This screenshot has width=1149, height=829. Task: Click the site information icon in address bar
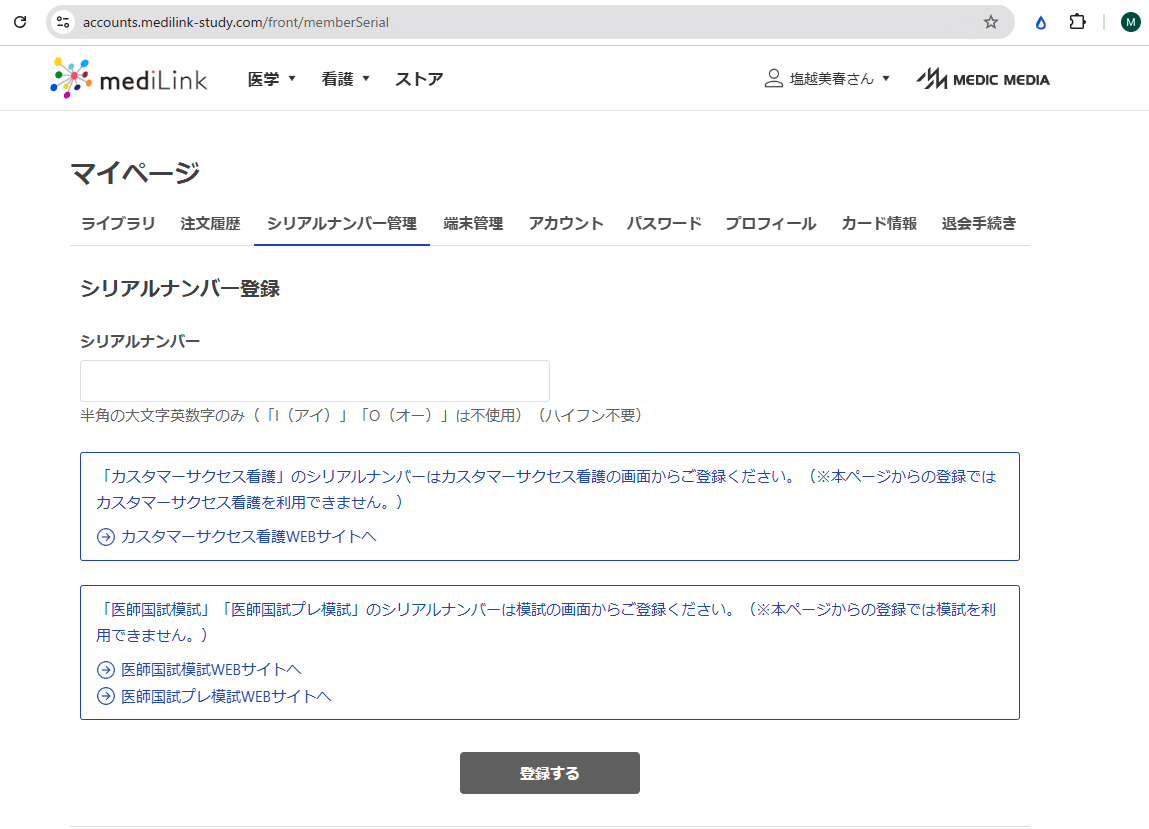coord(63,21)
